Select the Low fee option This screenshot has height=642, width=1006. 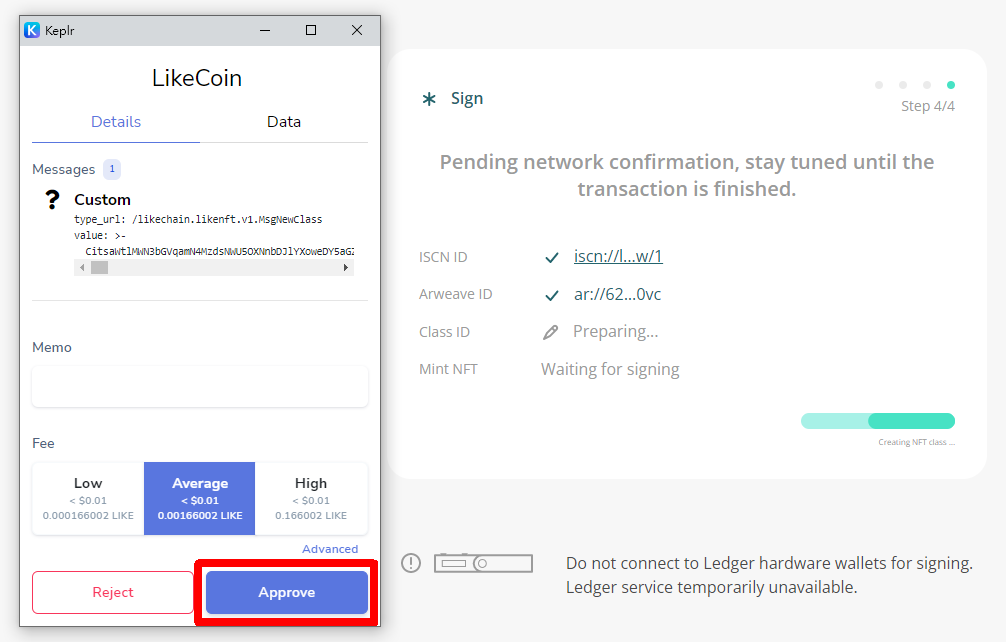(x=88, y=498)
